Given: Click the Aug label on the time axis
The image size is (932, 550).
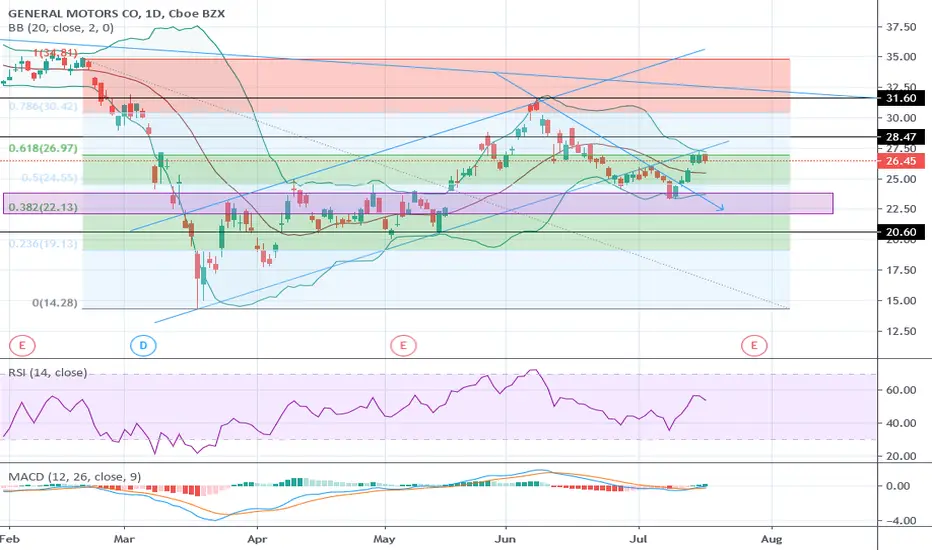Looking at the screenshot, I should tap(772, 539).
